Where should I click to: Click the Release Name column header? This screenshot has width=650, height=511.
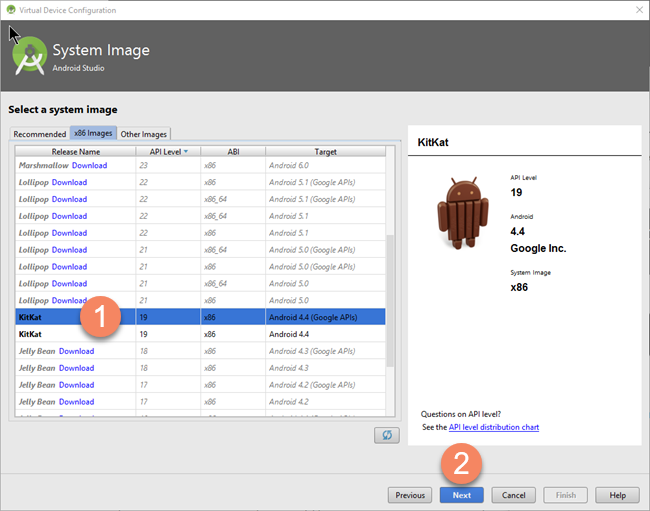point(75,152)
